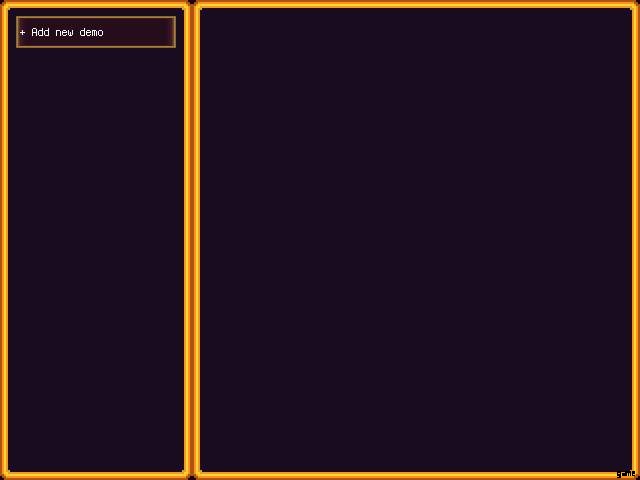The width and height of the screenshot is (640, 480).
Task: Click the top border of the left panel
Action: [96, 5]
